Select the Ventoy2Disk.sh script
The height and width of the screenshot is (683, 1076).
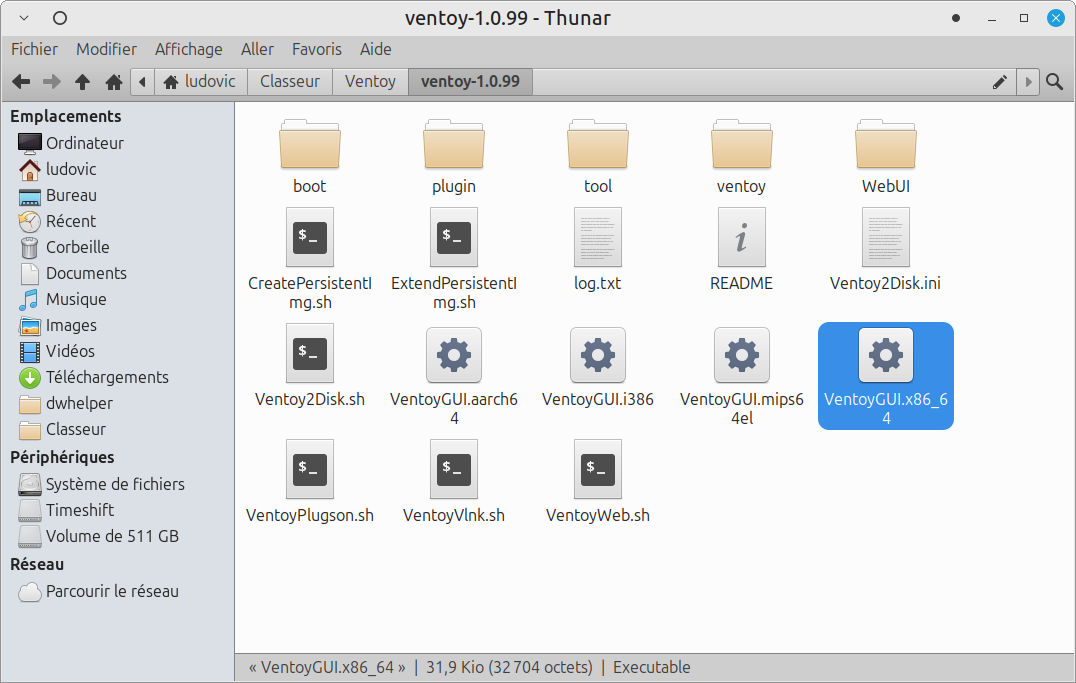(309, 365)
